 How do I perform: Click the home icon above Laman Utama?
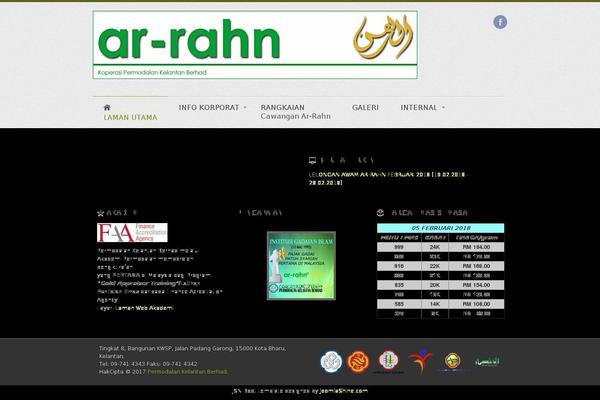[x=107, y=108]
